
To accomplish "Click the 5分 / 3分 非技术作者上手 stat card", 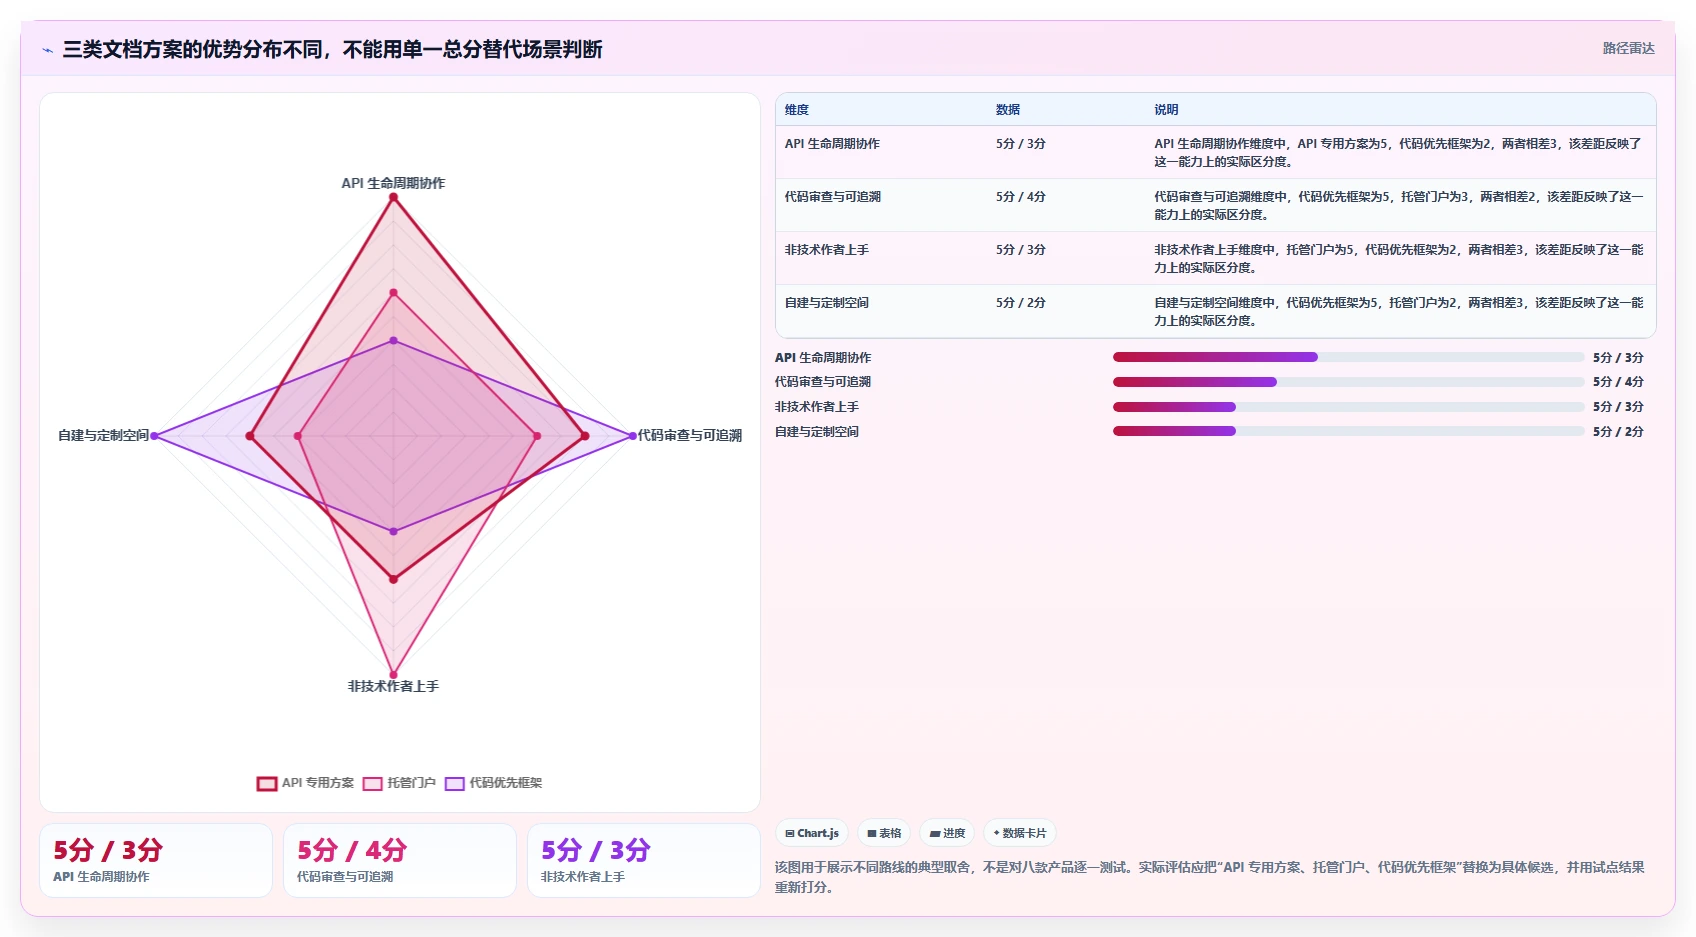I will coord(644,860).
